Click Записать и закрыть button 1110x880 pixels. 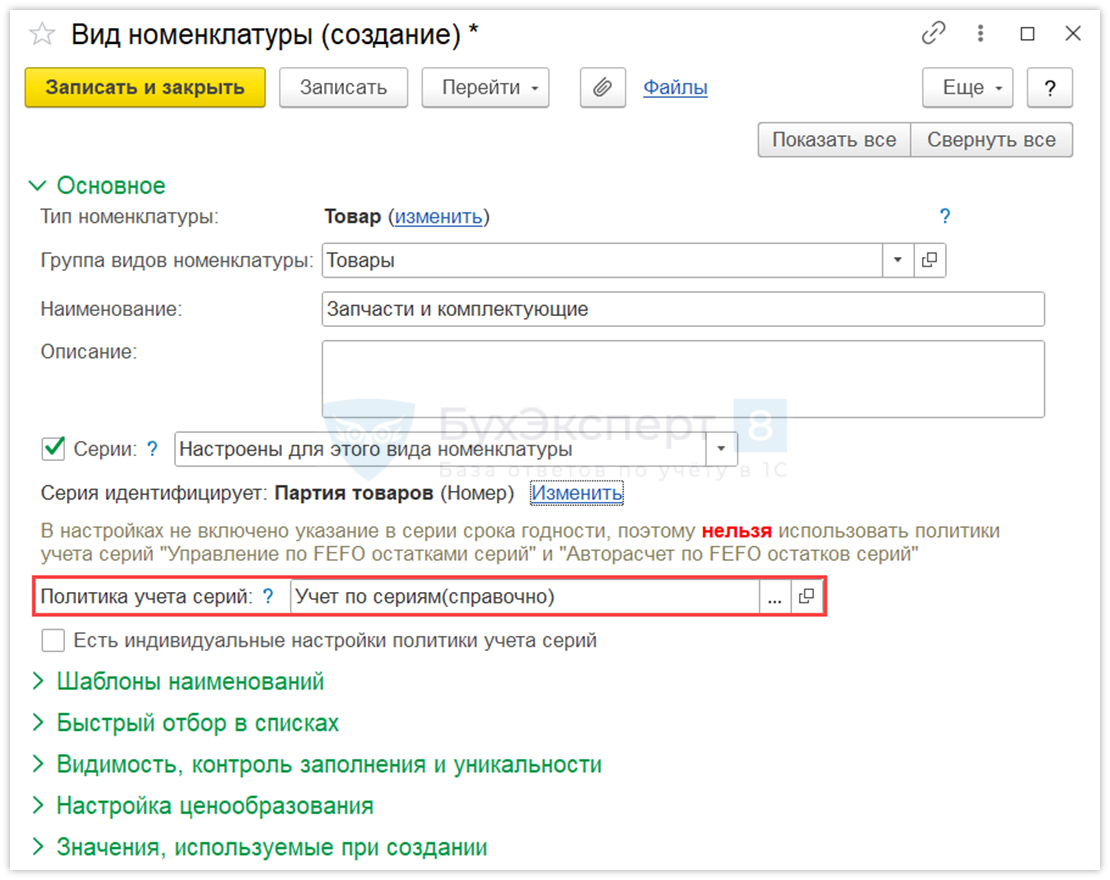pyautogui.click(x=145, y=88)
